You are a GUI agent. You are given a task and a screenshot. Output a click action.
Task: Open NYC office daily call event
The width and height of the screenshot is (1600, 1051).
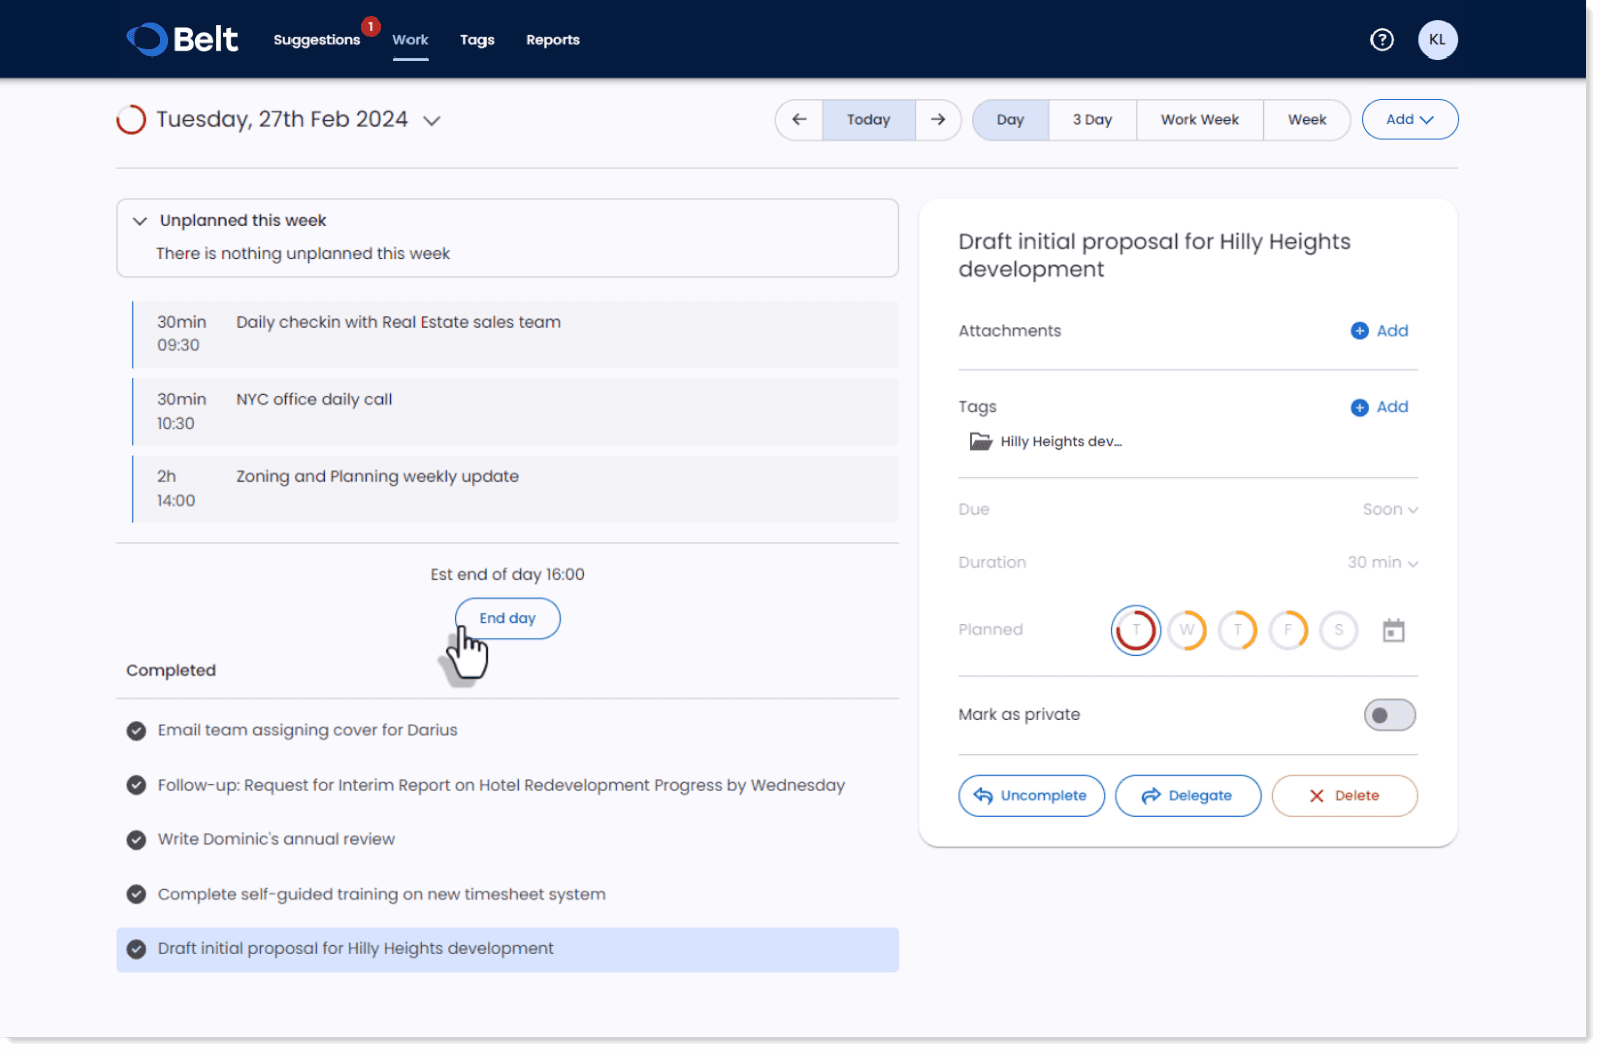pos(515,411)
